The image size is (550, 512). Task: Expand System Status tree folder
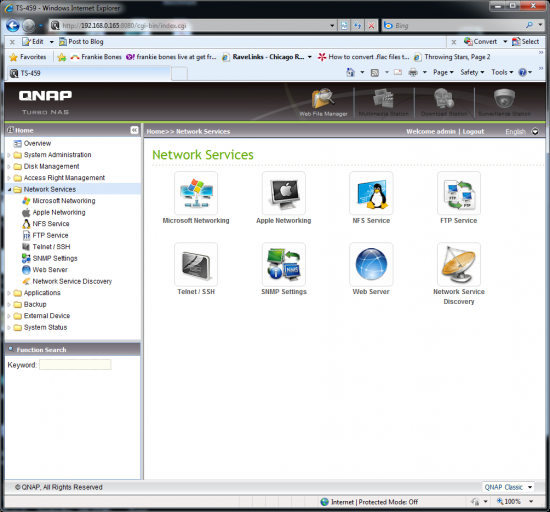(9, 328)
